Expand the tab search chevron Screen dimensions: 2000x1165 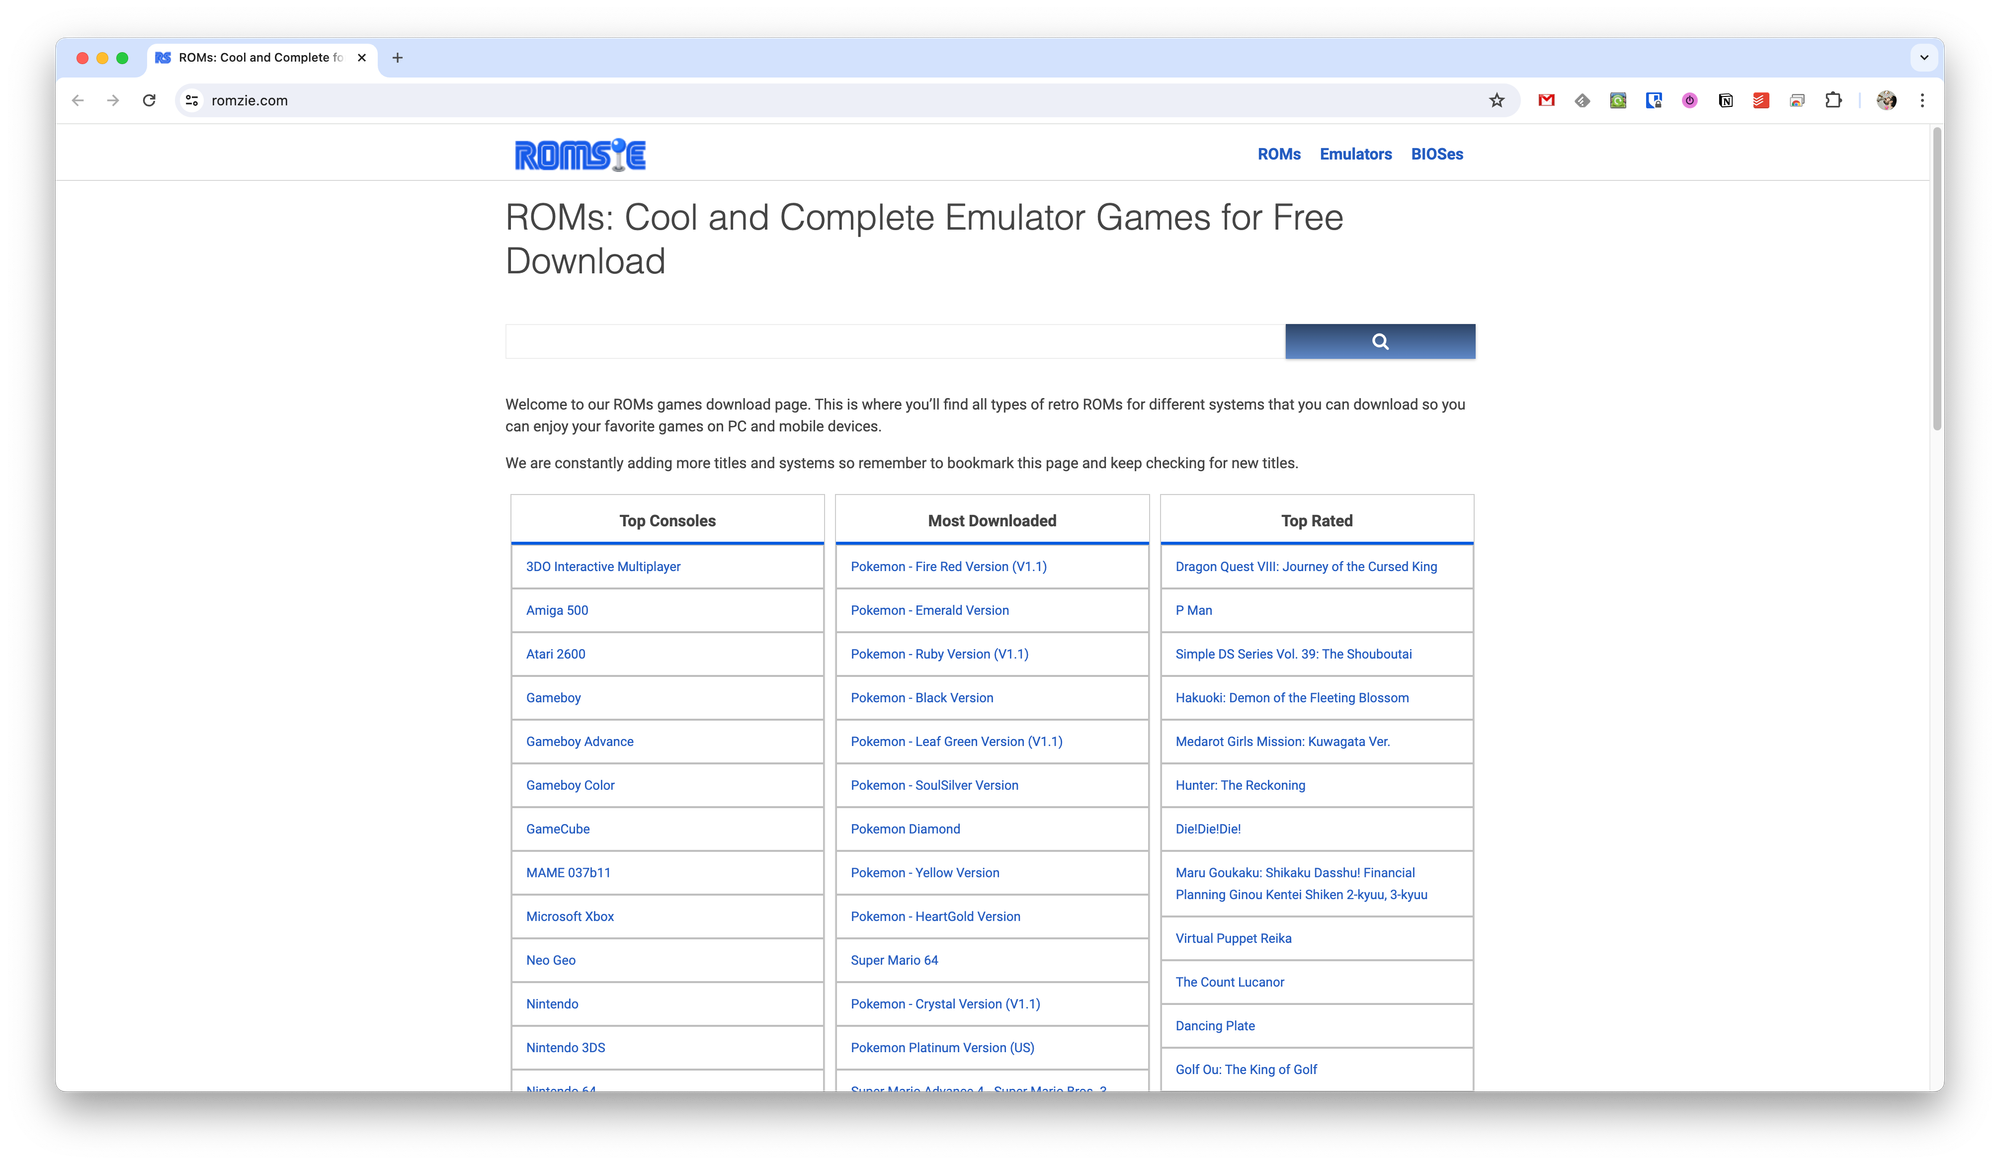[x=1924, y=57]
